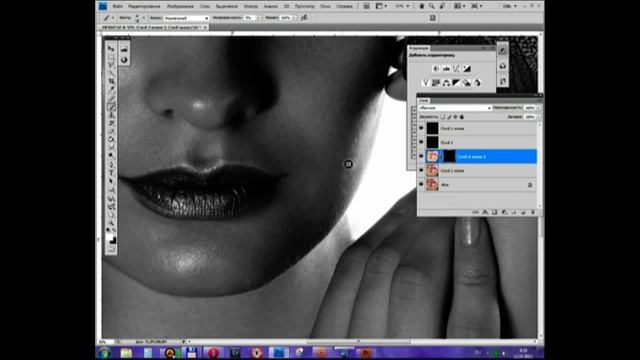Hide the selected blue-highlighted layer eye
This screenshot has width=640, height=360.
(x=421, y=156)
